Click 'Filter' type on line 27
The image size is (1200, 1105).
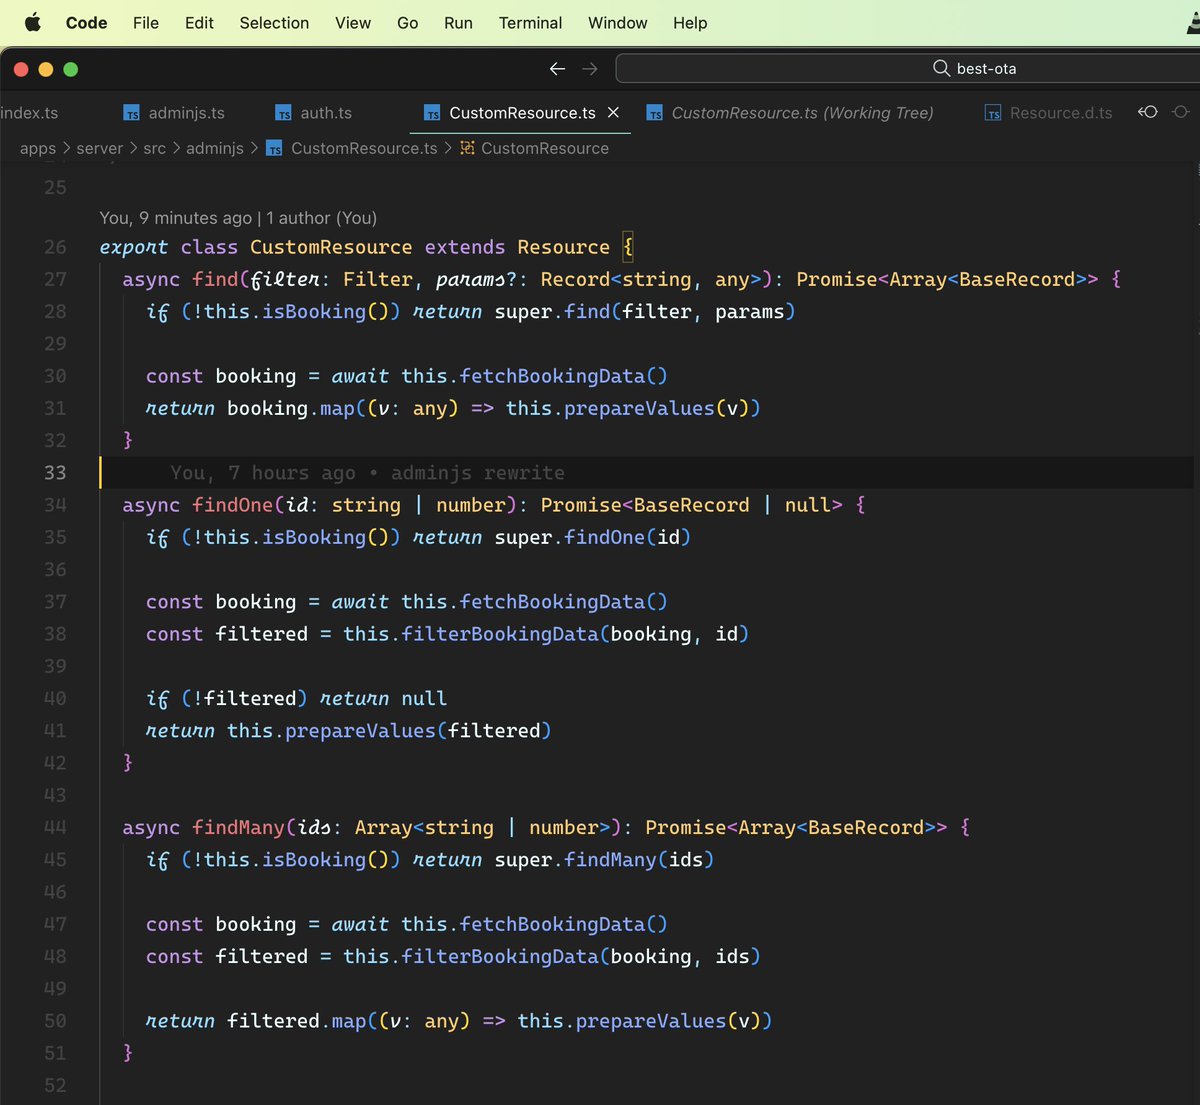pos(377,279)
